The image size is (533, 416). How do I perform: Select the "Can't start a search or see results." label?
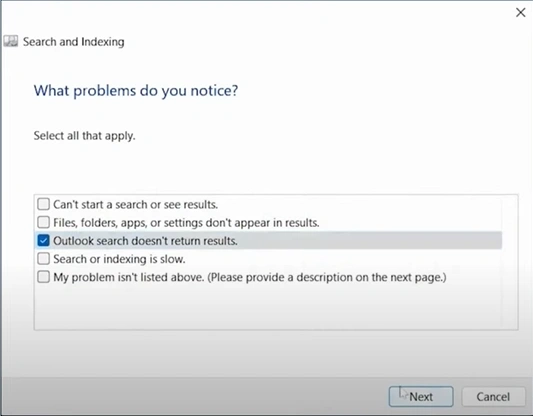pos(135,205)
